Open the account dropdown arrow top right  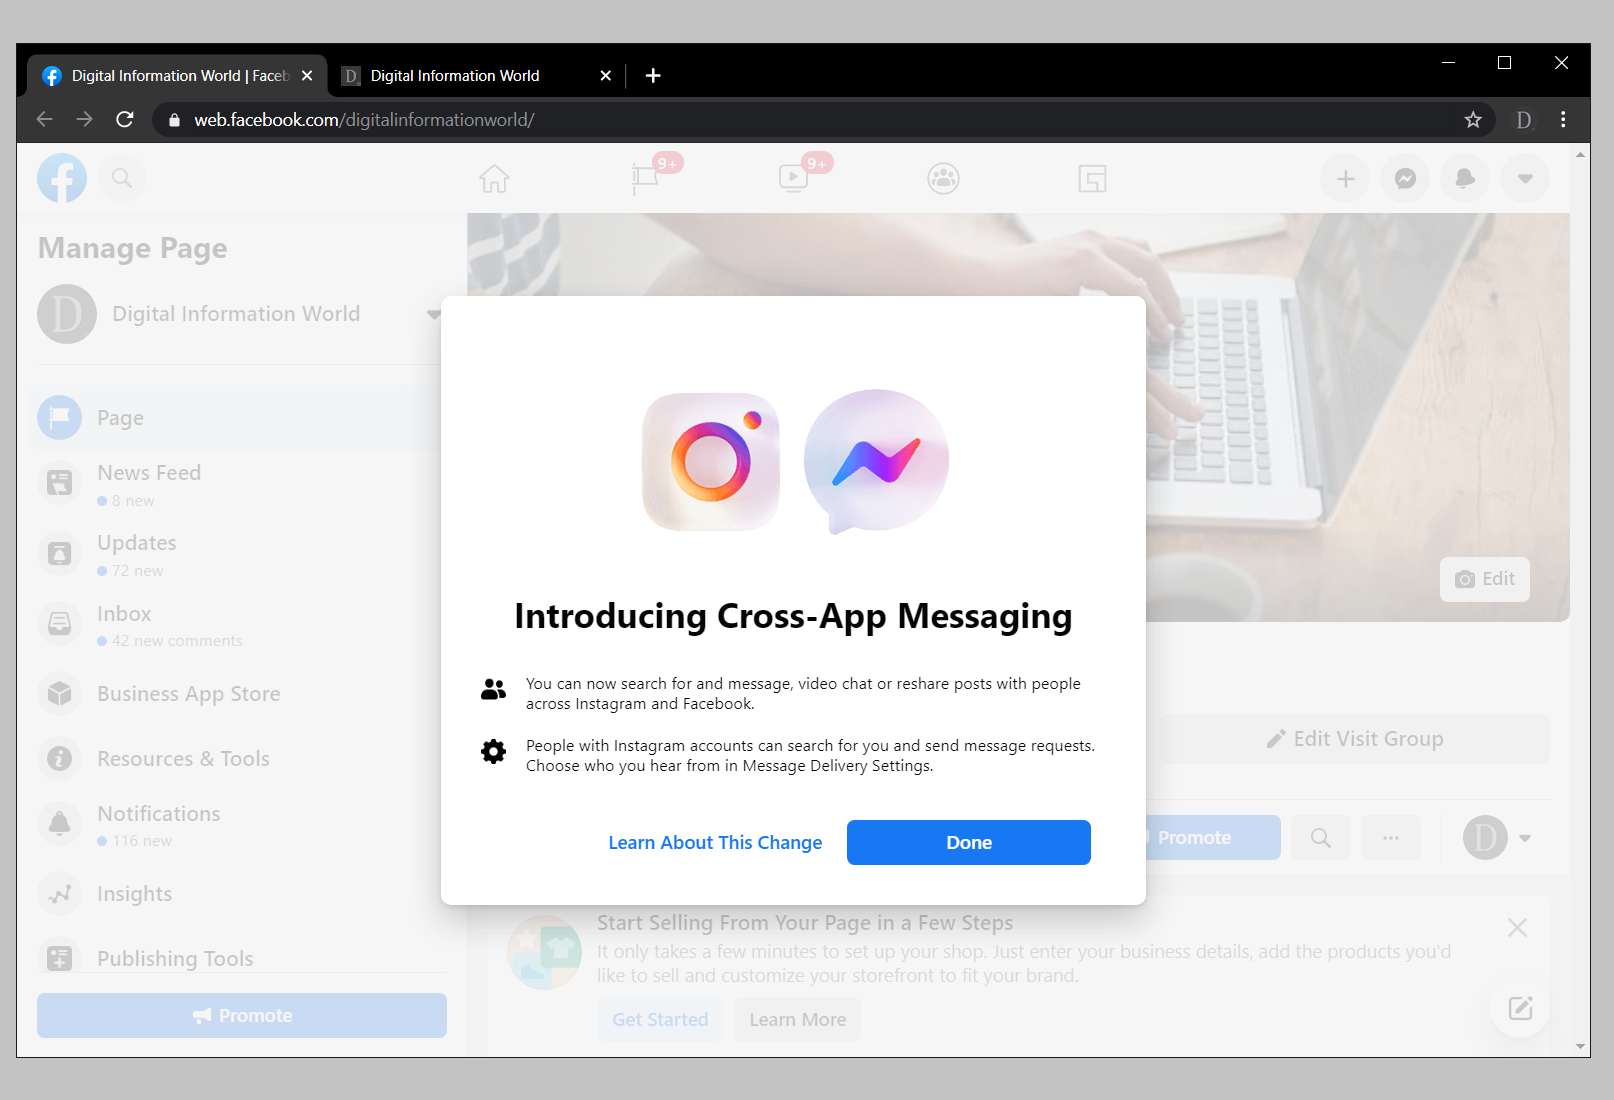pos(1524,178)
